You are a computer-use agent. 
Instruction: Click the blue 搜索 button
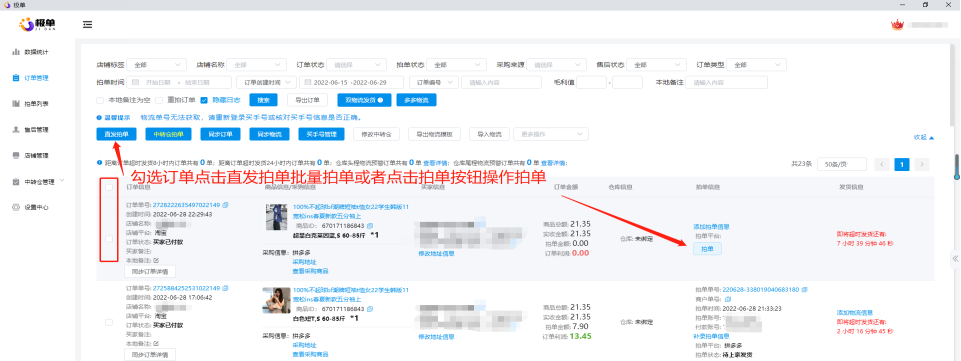[x=264, y=100]
